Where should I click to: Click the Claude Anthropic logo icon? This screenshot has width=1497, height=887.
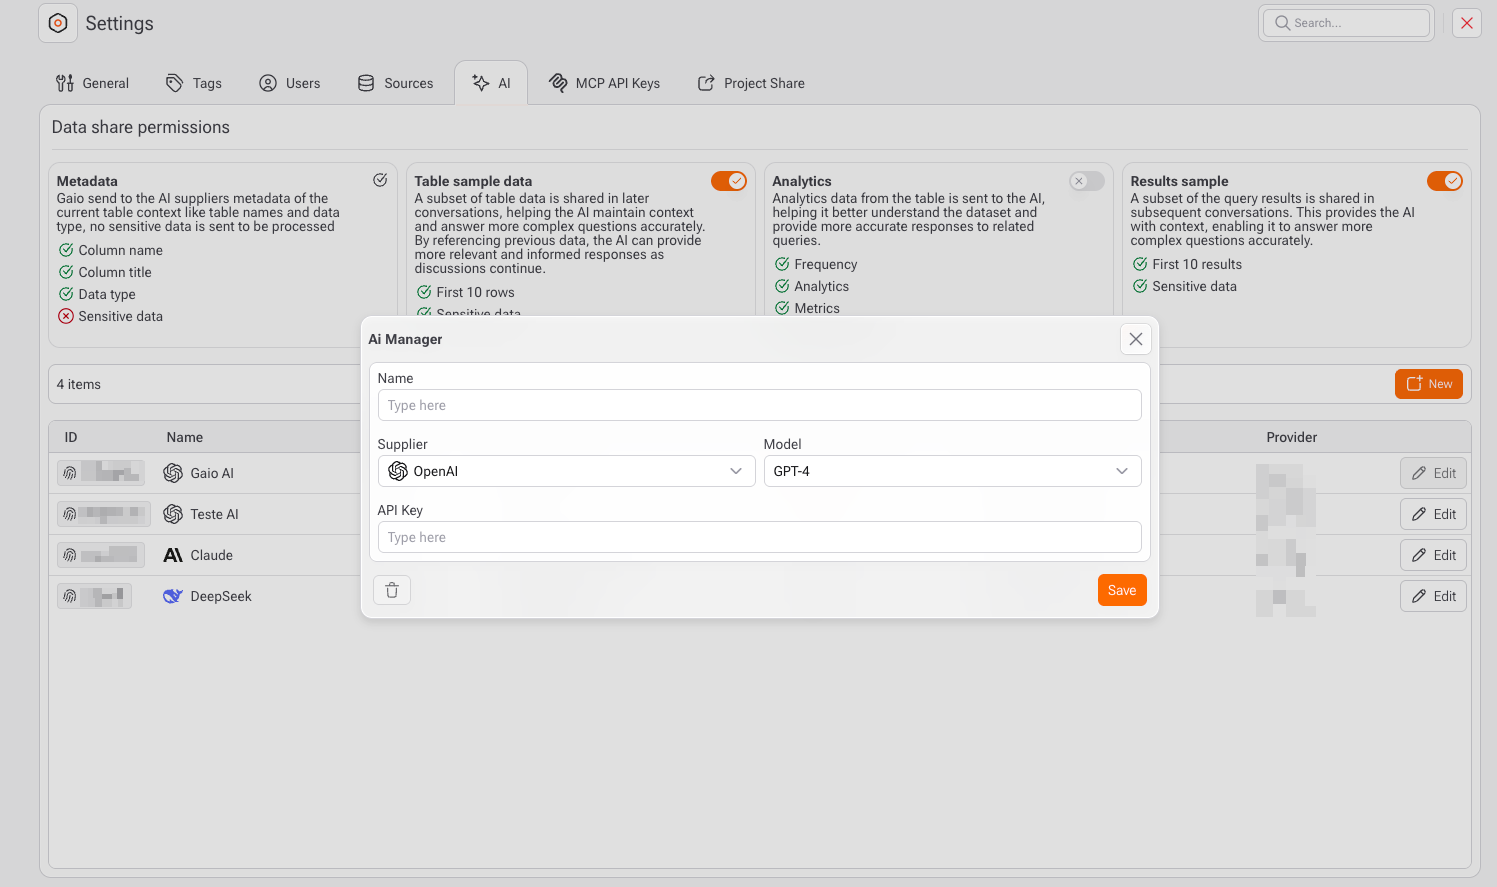tap(173, 555)
